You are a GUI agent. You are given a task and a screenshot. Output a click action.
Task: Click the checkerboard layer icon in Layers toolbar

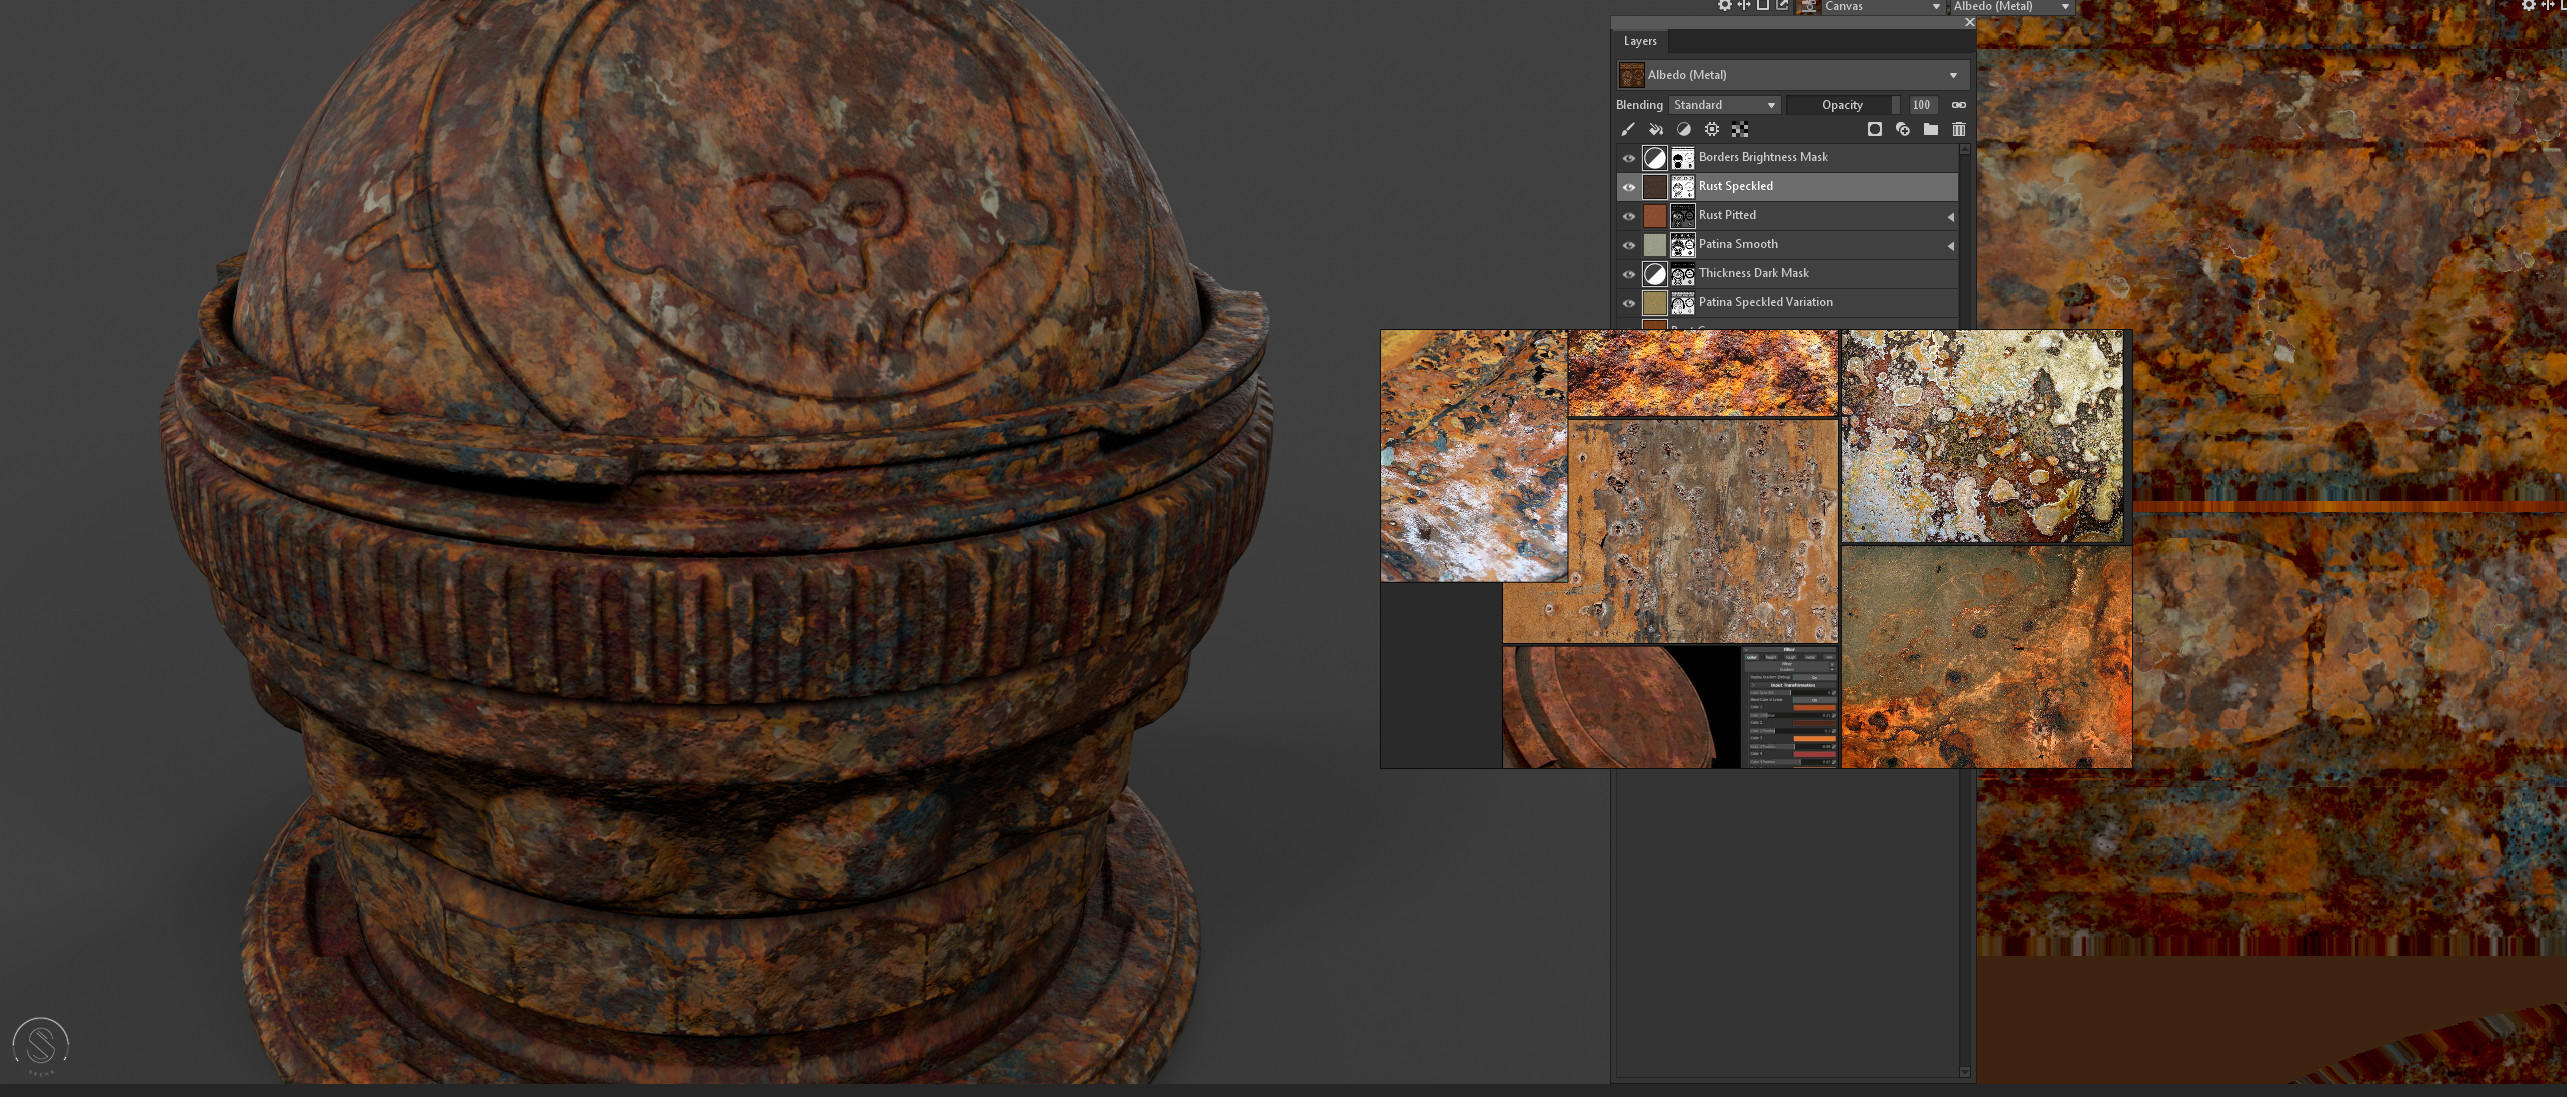pos(1740,129)
